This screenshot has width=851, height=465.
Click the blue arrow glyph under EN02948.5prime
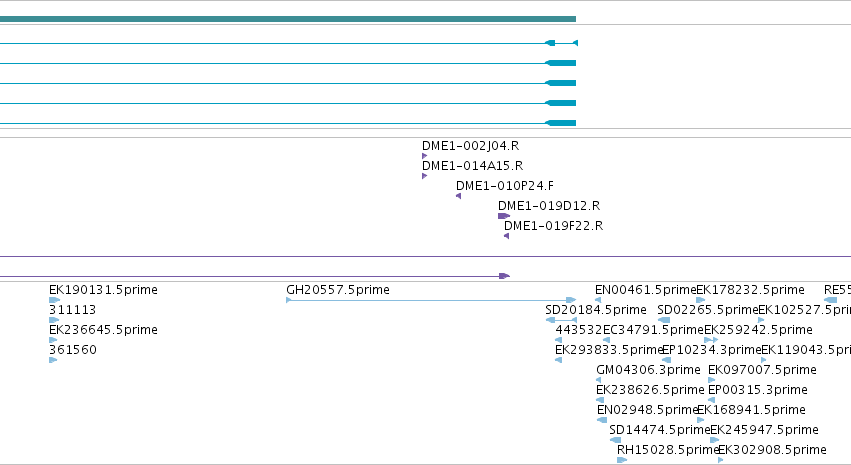tap(602, 420)
